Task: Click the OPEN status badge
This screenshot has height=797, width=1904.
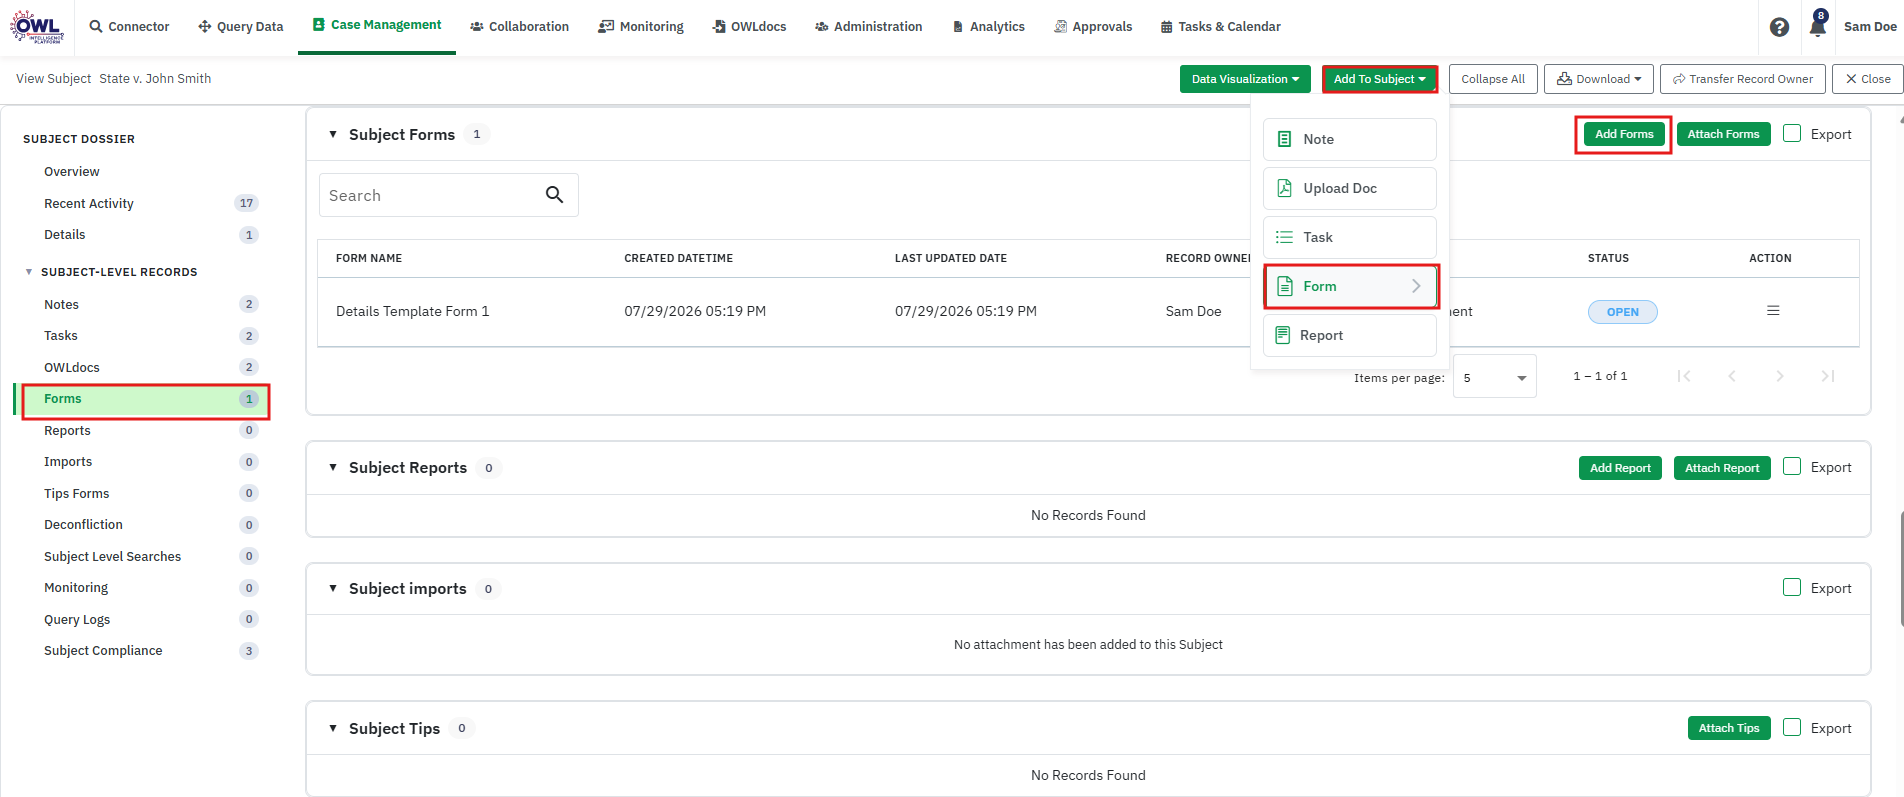Action: coord(1622,312)
